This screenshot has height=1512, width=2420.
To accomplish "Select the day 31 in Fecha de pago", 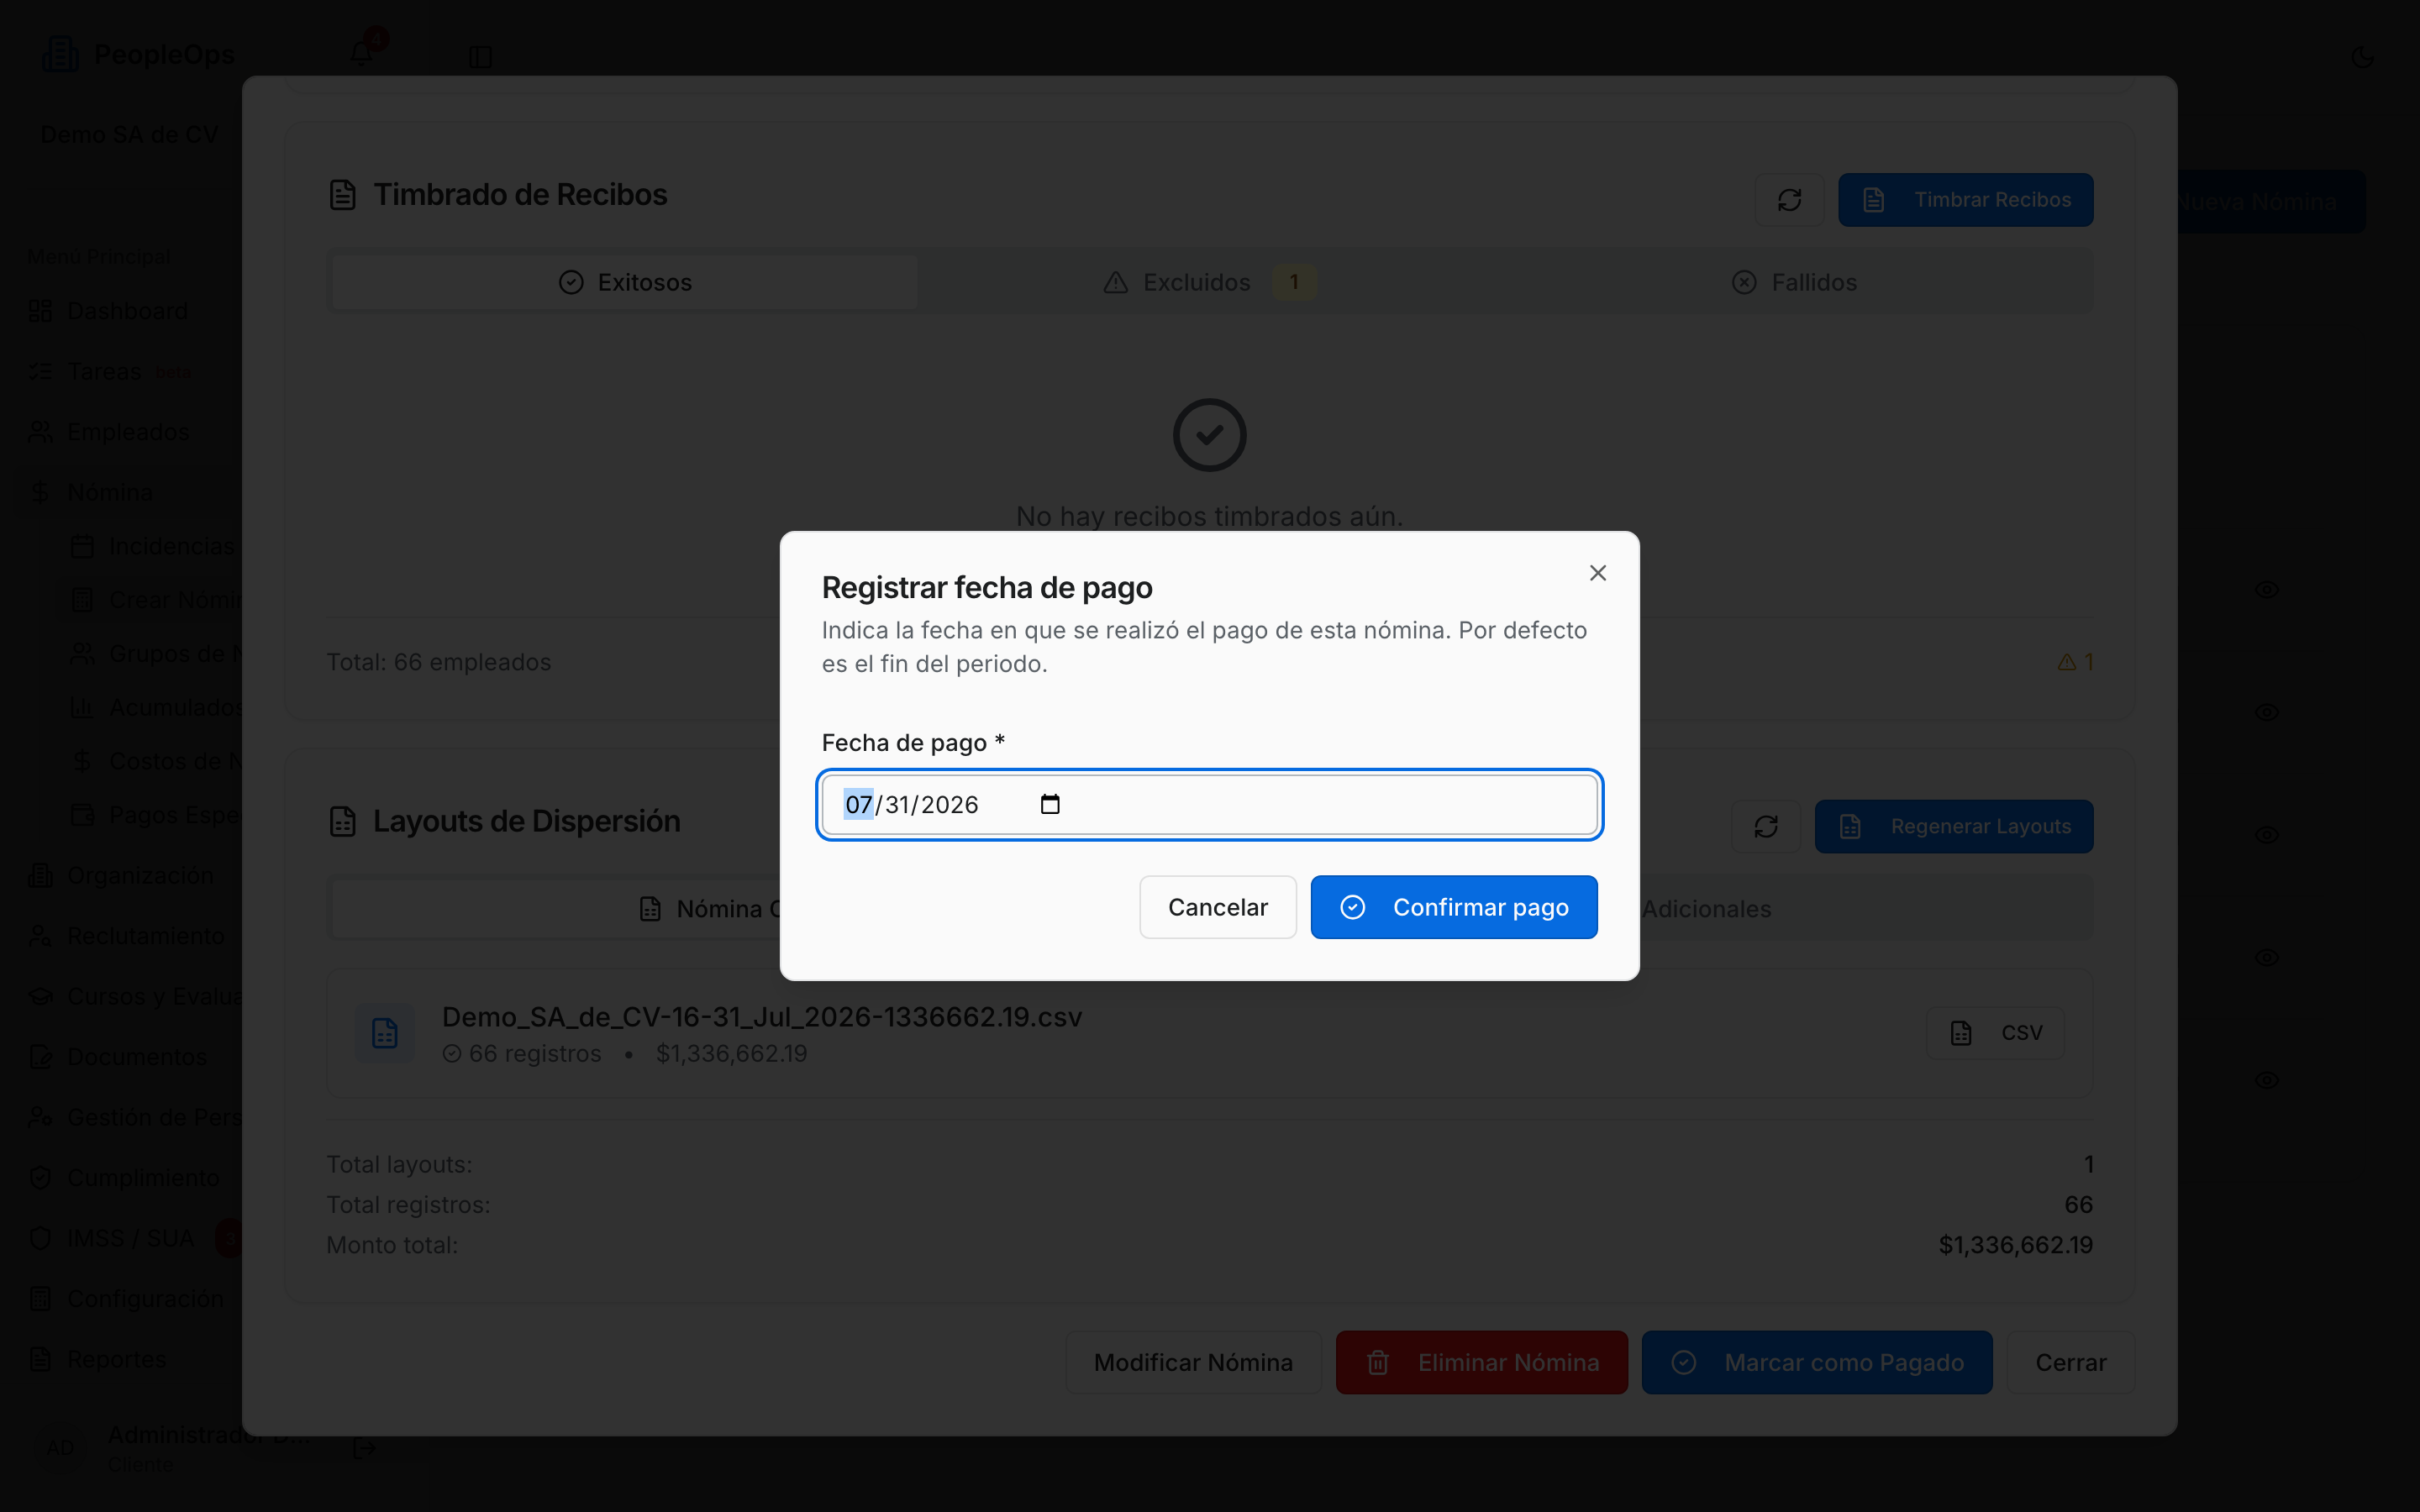I will (x=897, y=805).
